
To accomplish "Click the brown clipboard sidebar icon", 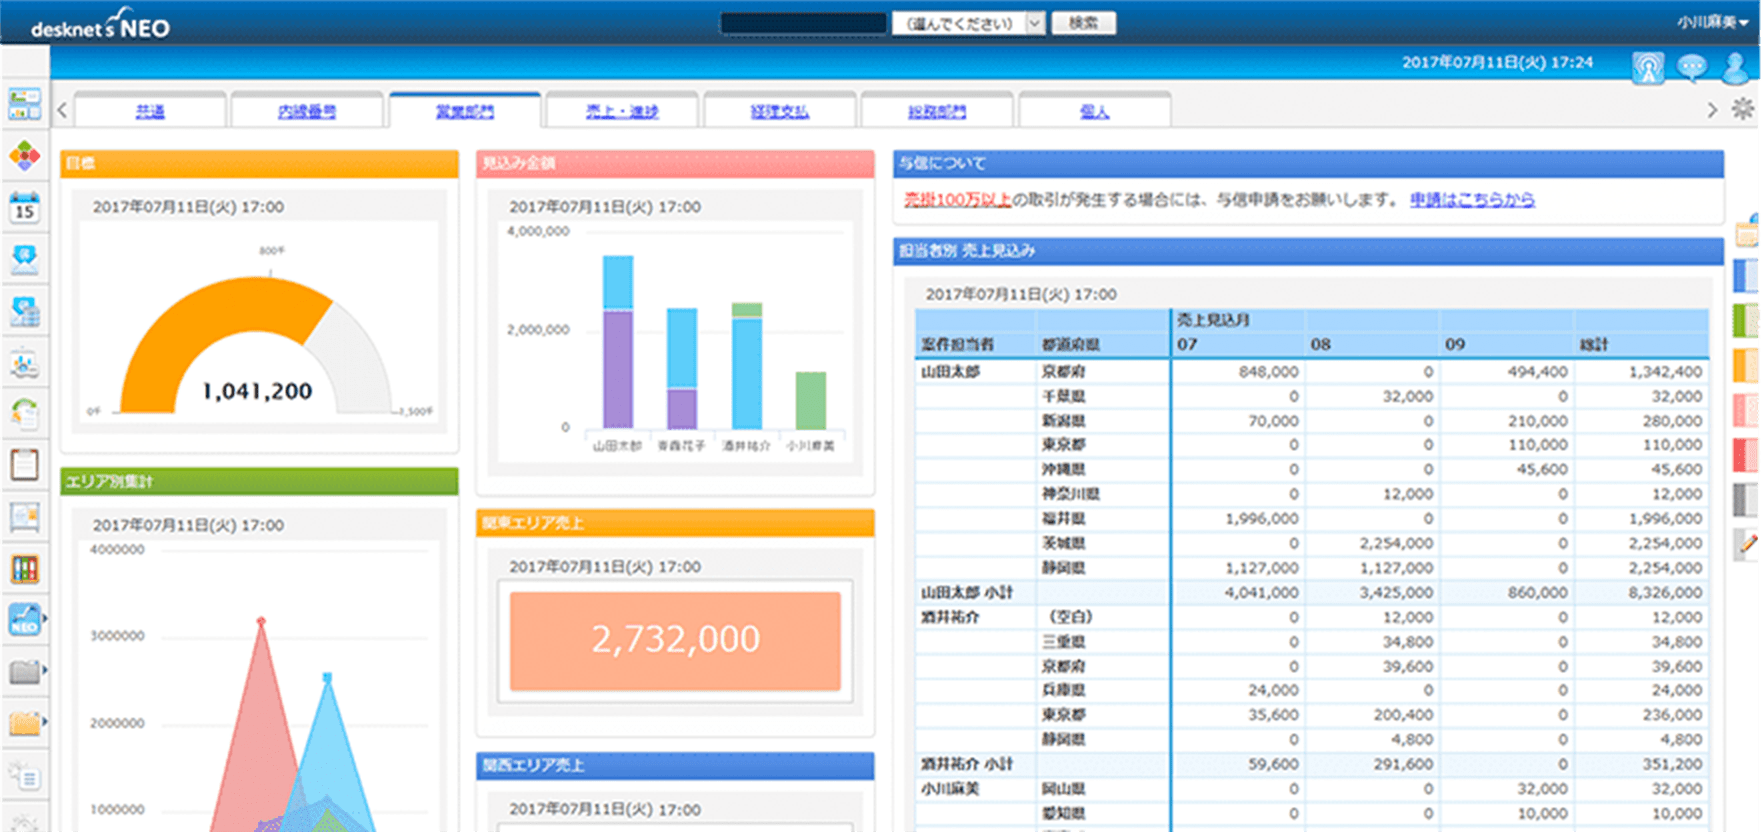I will tap(24, 465).
